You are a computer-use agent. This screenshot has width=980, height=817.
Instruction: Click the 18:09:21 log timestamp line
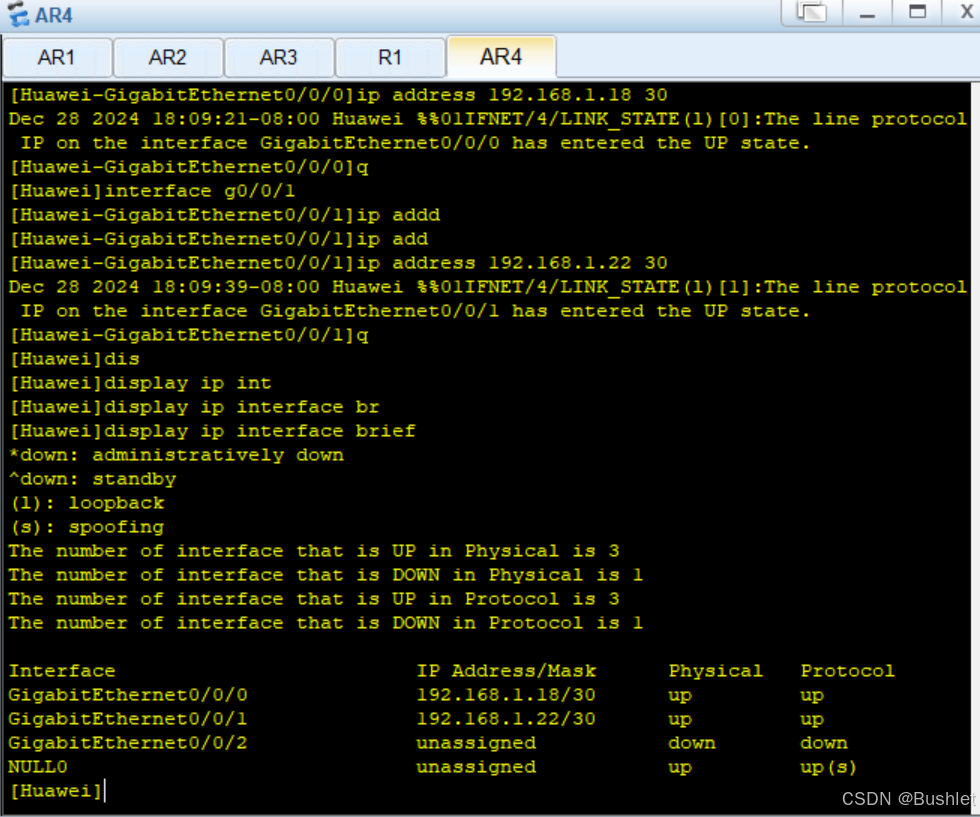click(488, 119)
